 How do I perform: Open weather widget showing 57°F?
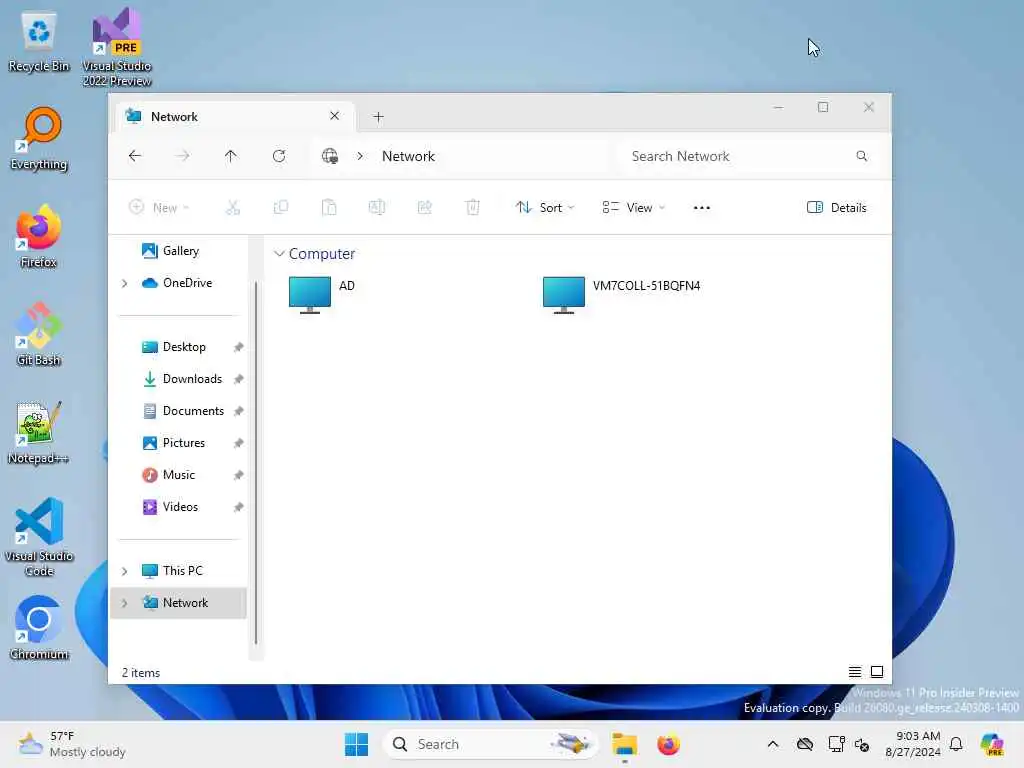pos(72,744)
